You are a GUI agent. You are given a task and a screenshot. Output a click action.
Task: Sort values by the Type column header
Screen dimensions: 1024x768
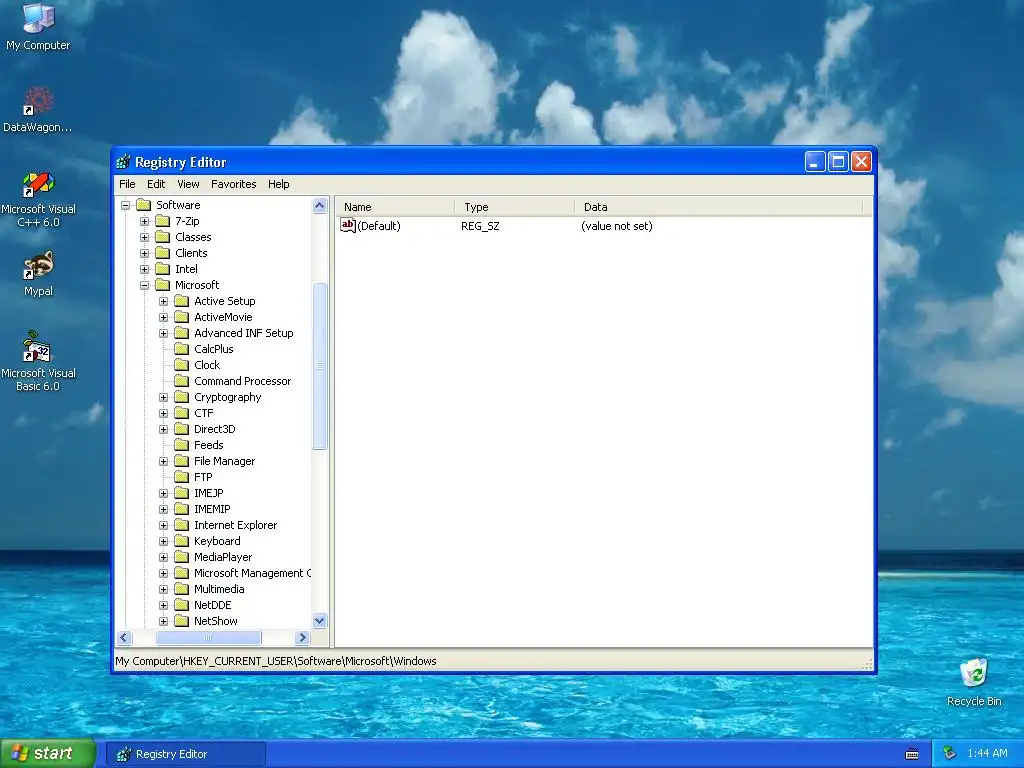point(514,207)
